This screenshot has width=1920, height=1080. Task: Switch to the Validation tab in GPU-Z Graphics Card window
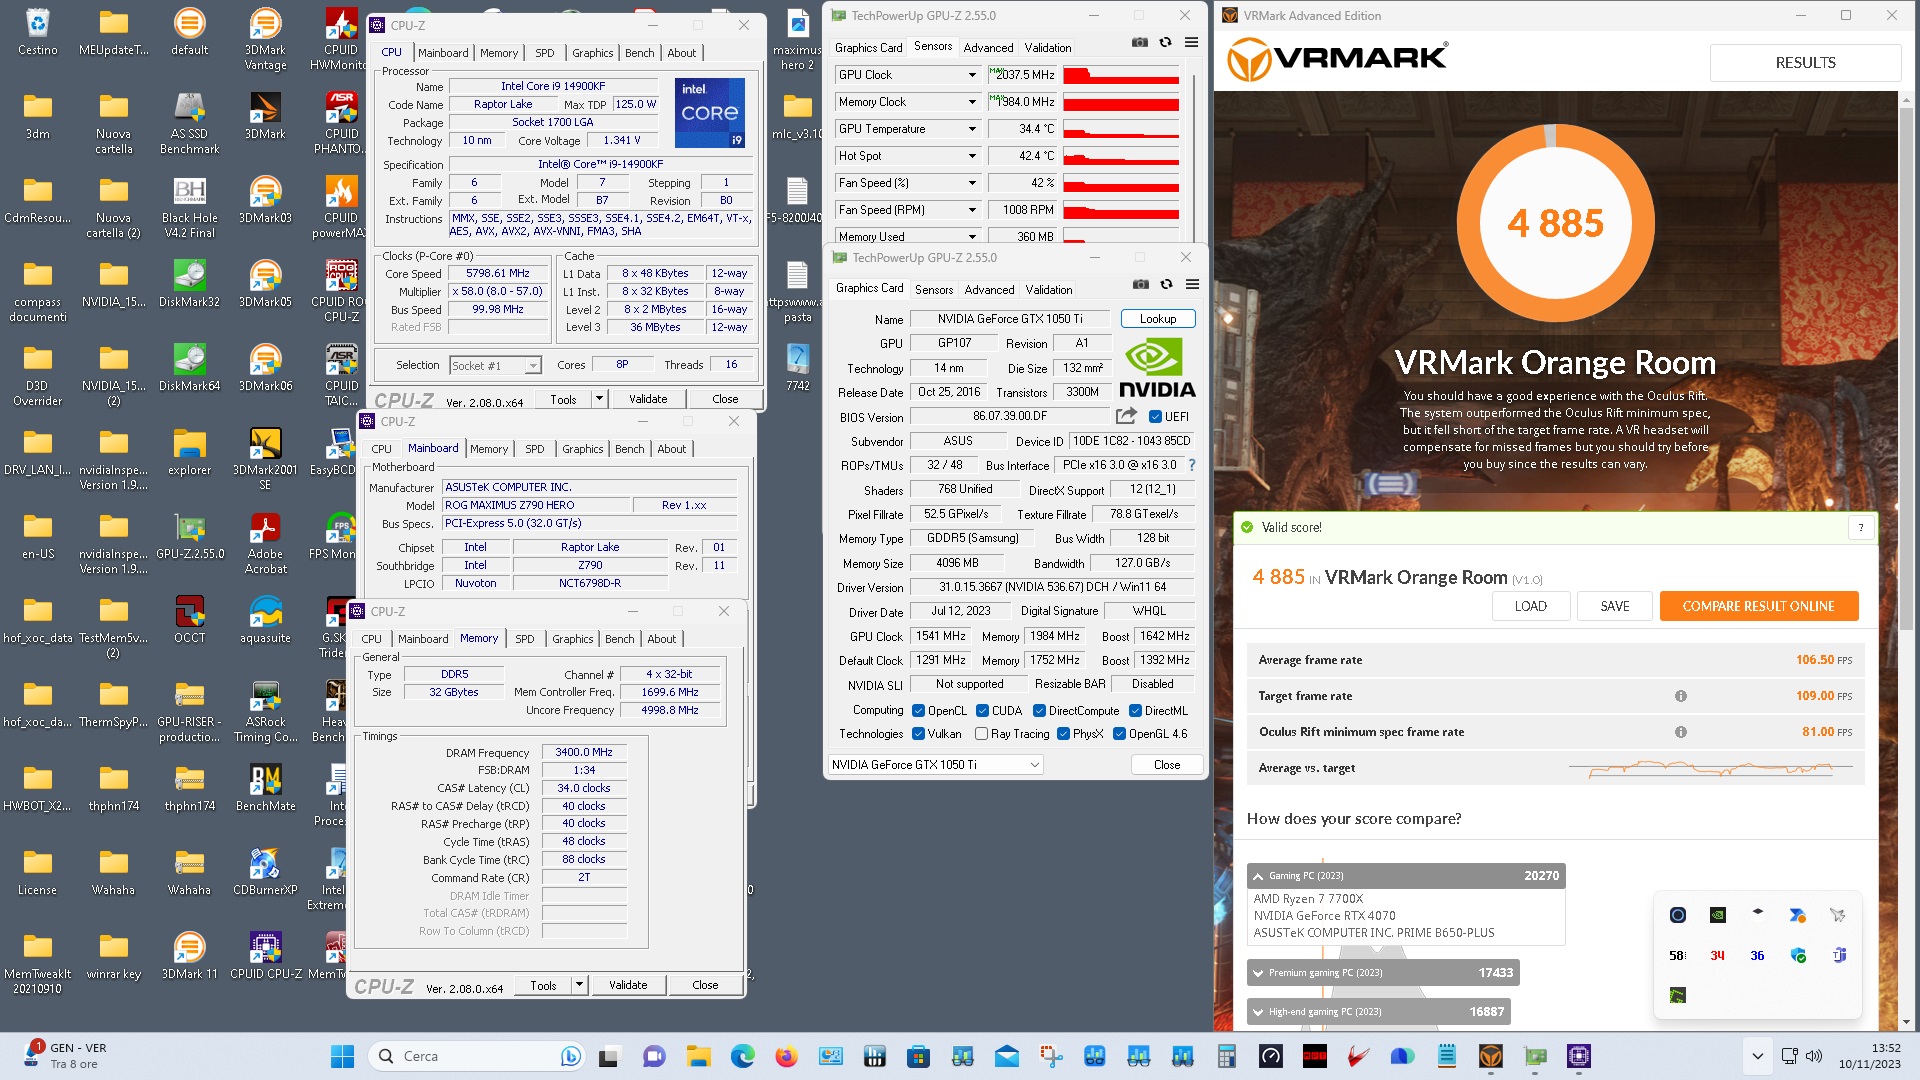click(1049, 289)
